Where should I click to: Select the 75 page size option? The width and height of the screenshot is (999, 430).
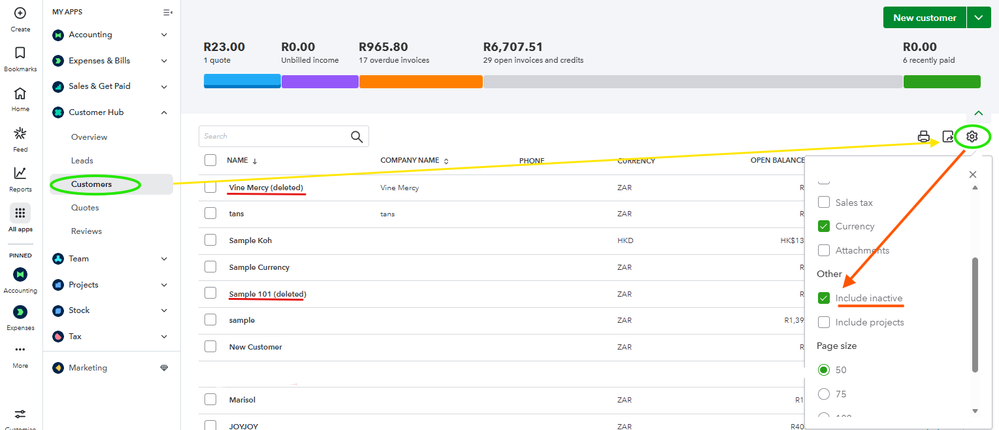(x=824, y=394)
